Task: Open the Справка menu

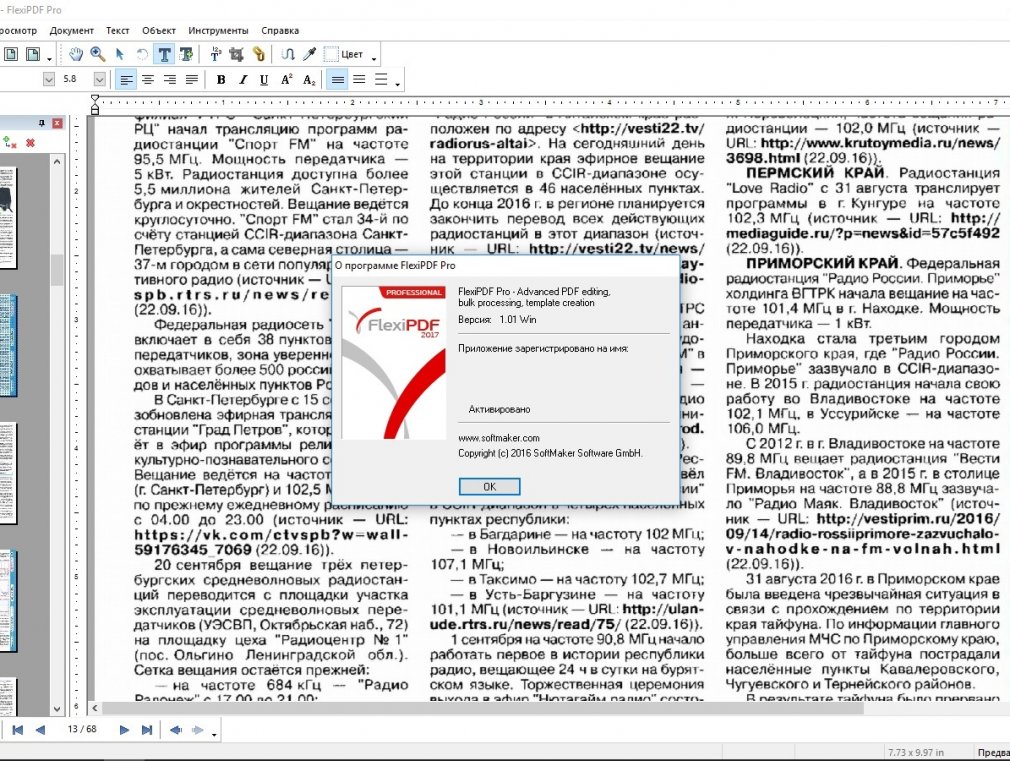Action: [280, 30]
